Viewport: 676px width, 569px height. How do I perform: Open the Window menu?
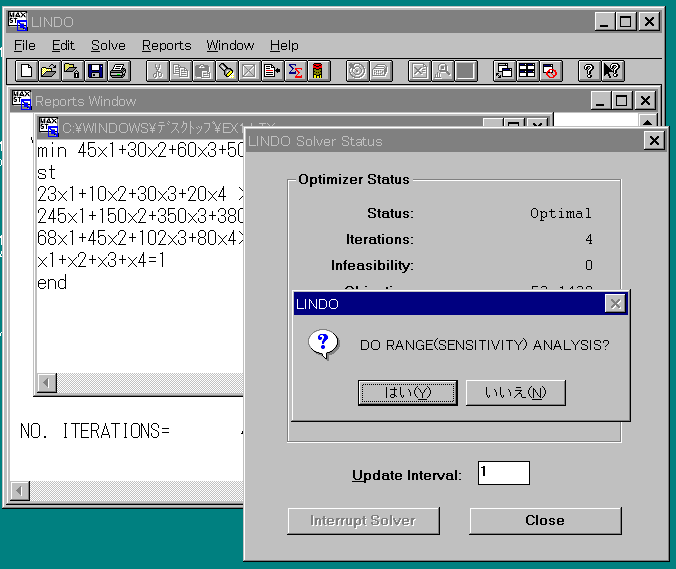tap(230, 45)
